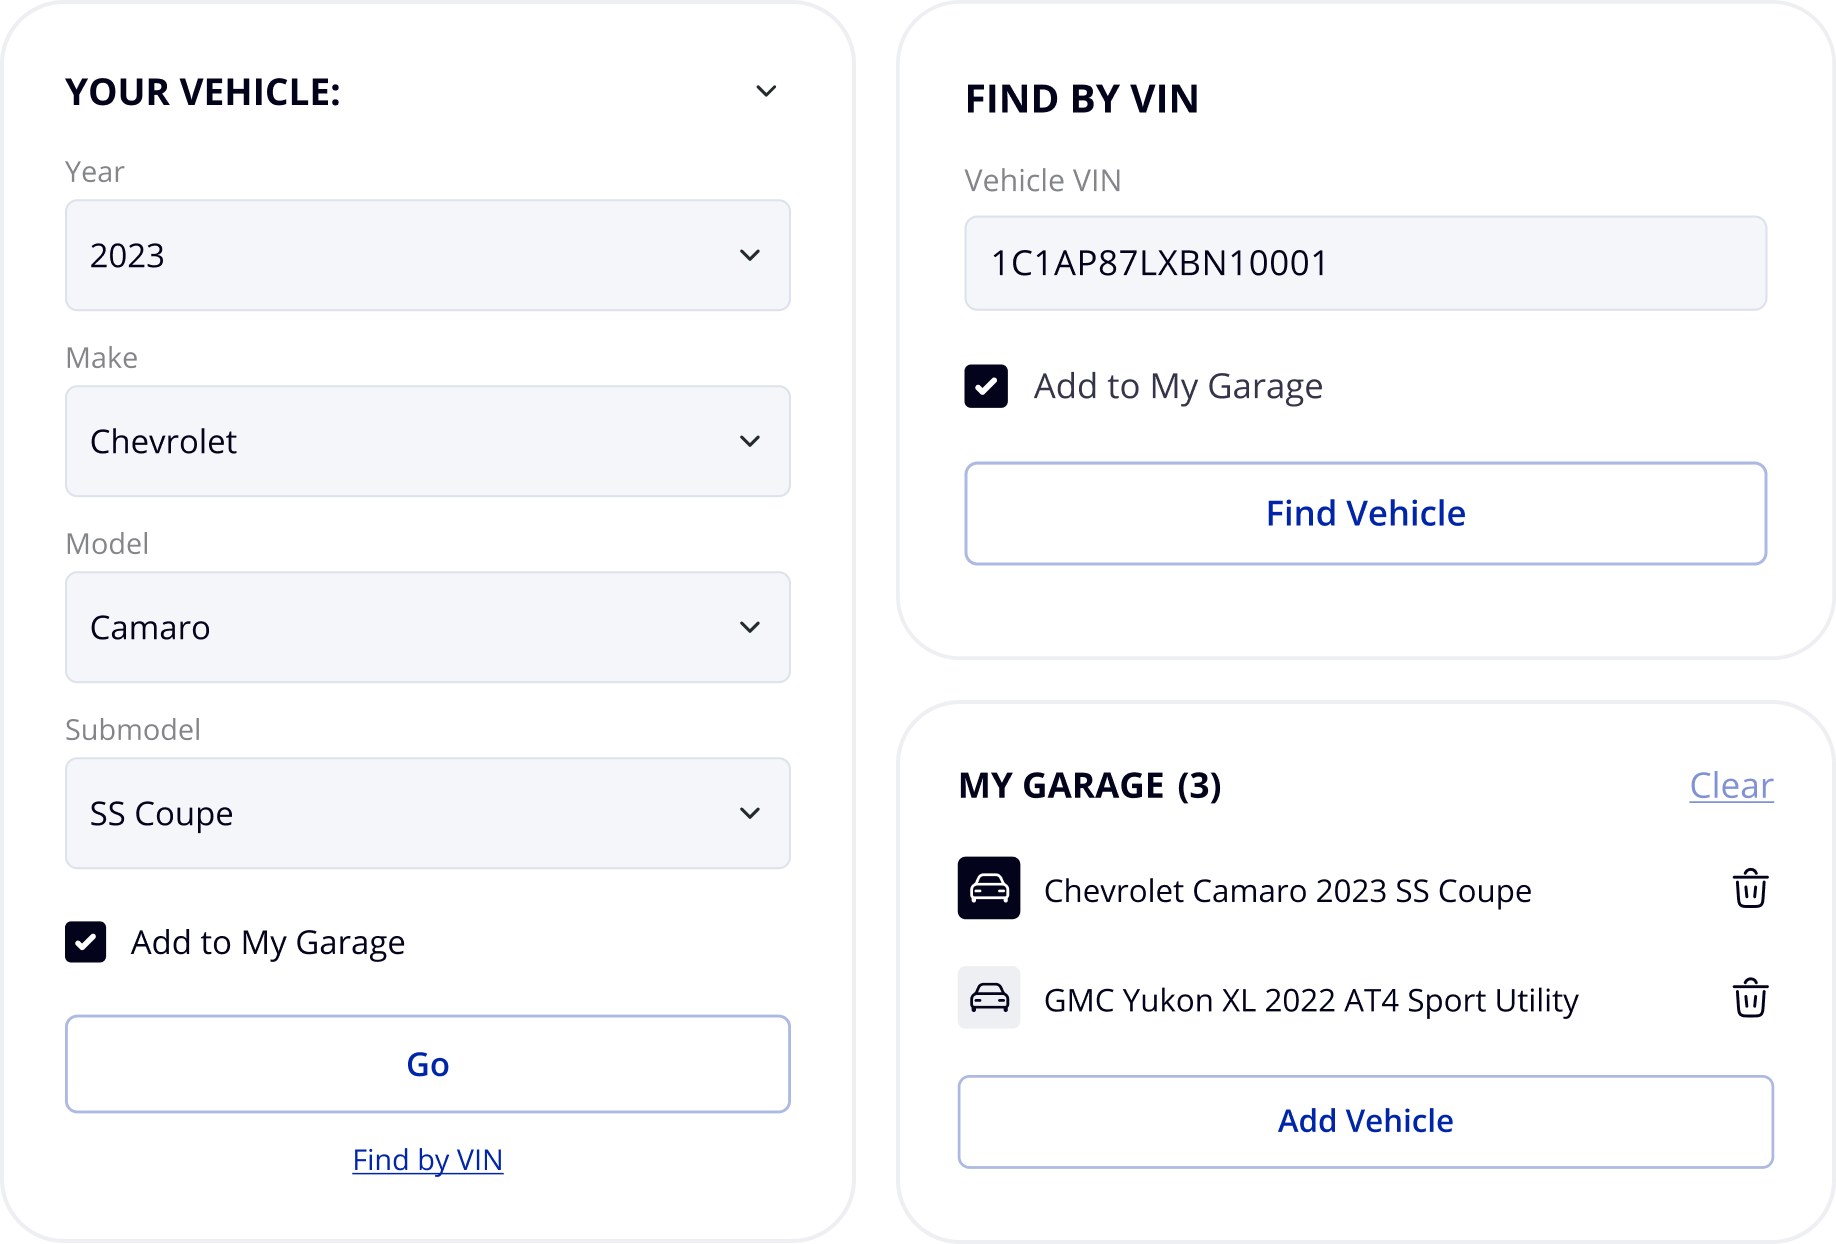Select the GMC Yukon XL garage entry
1836x1244 pixels.
click(1310, 999)
